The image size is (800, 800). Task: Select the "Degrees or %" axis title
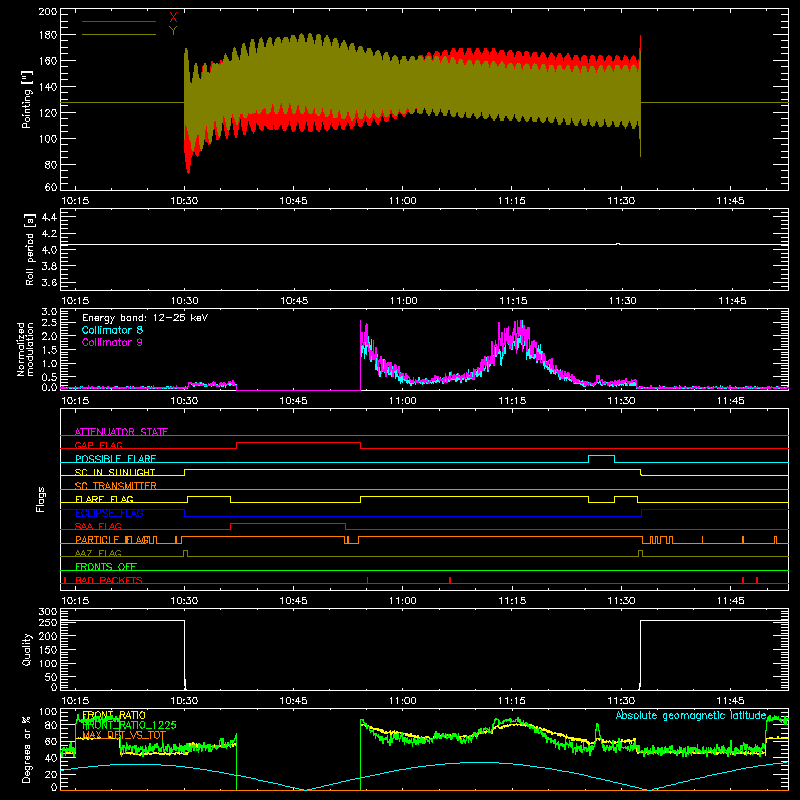coord(27,749)
